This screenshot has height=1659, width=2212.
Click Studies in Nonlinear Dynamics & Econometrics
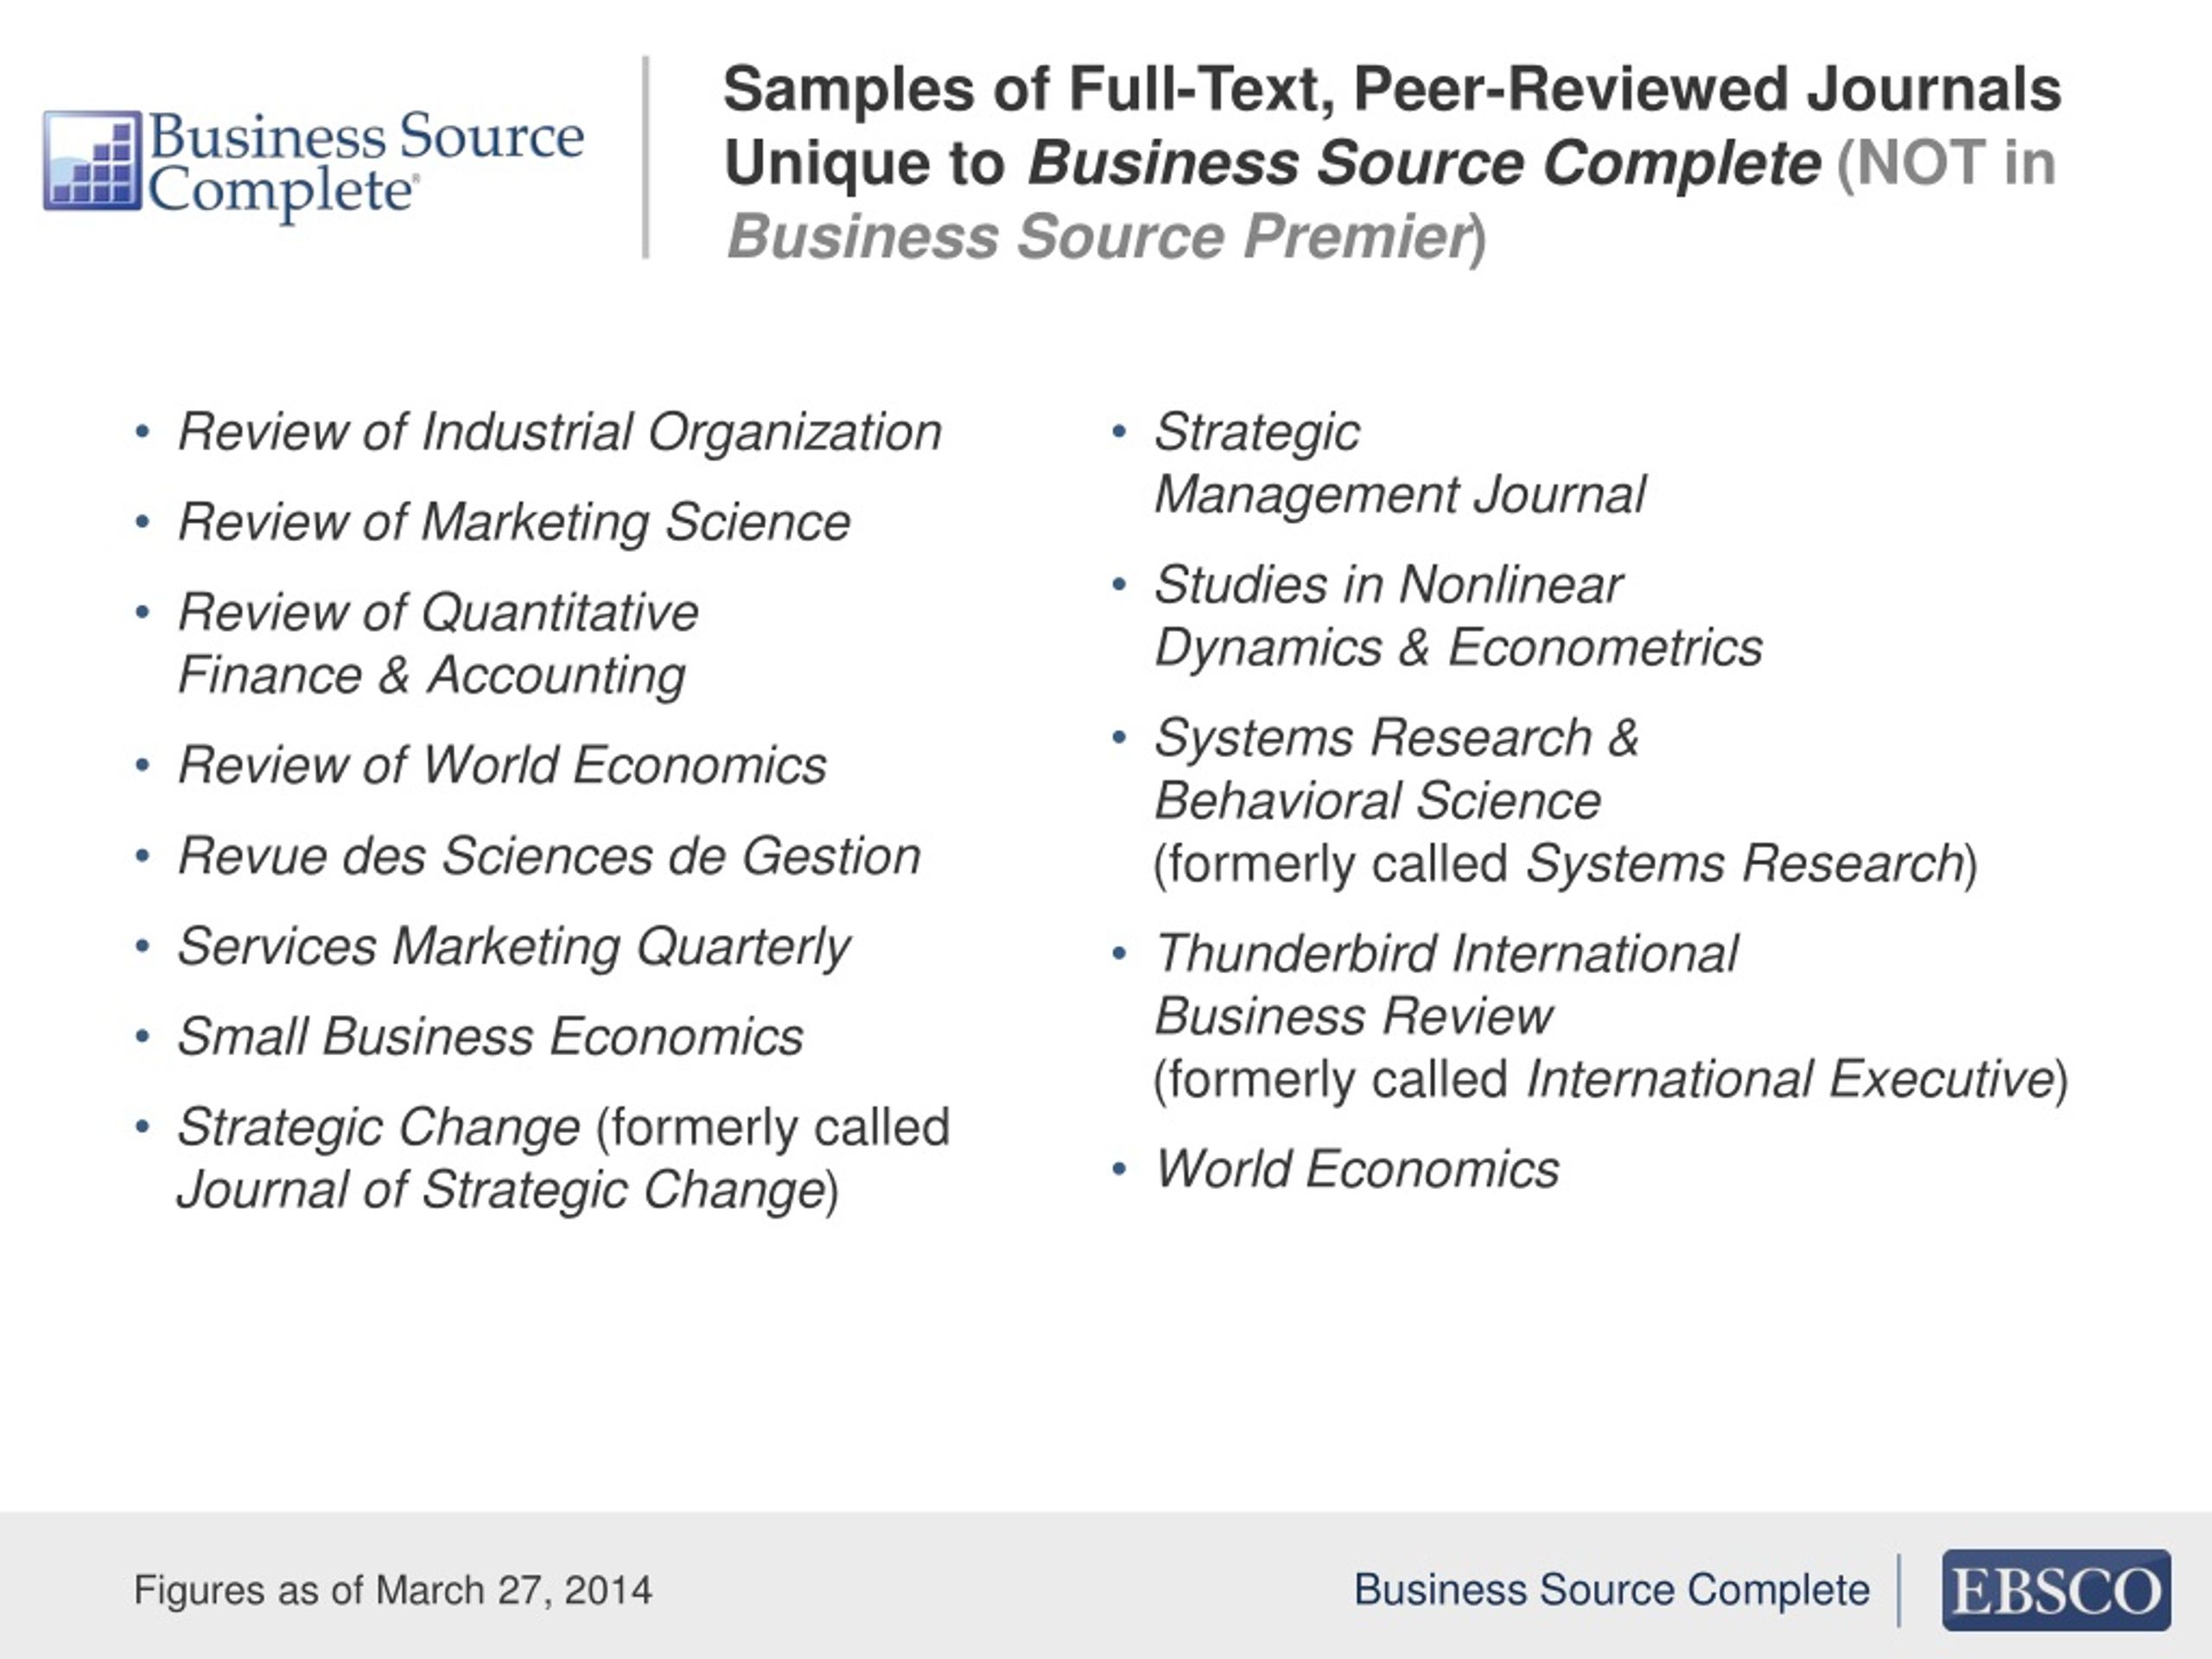(1457, 616)
